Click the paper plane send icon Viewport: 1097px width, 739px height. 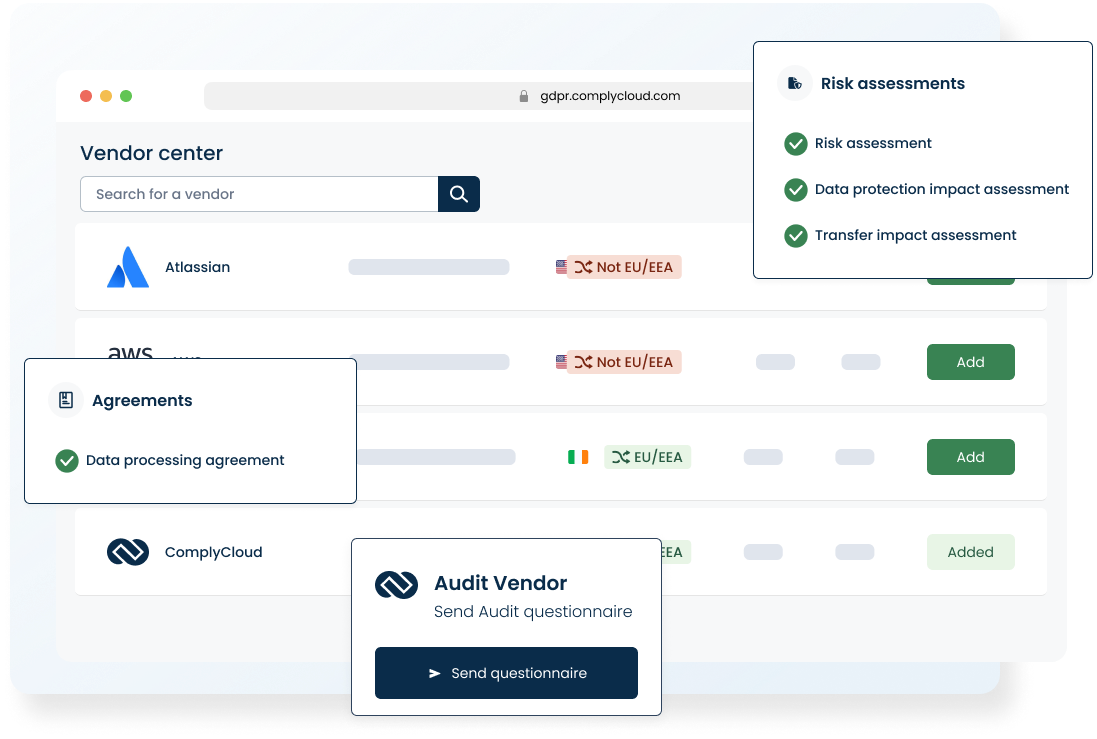[x=434, y=673]
